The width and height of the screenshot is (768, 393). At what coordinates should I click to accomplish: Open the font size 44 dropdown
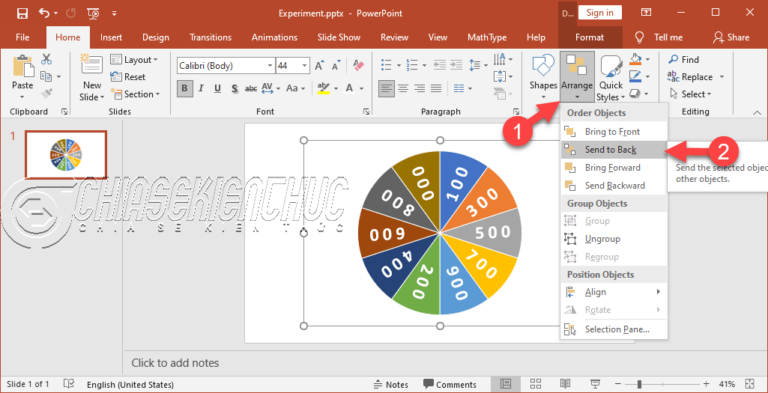click(x=305, y=65)
